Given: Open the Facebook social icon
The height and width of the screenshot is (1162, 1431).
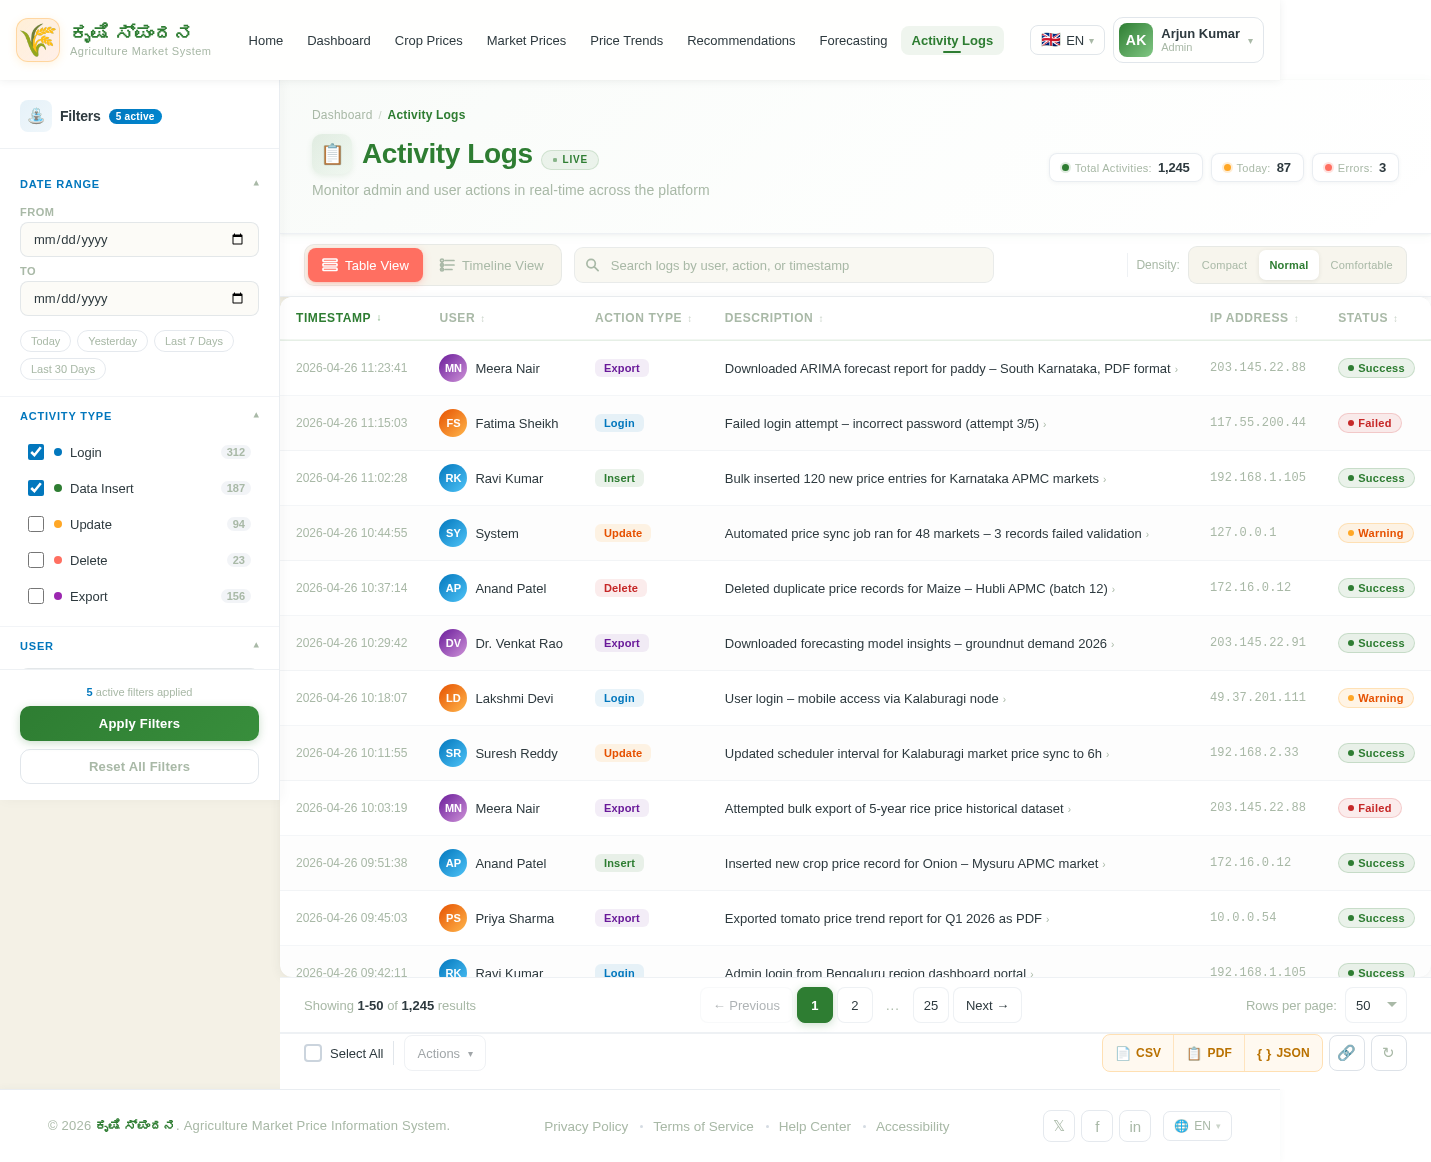Looking at the screenshot, I should tap(1097, 1126).
